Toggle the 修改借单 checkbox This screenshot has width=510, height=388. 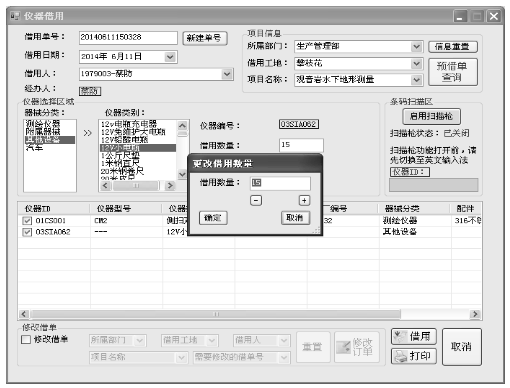point(26,340)
